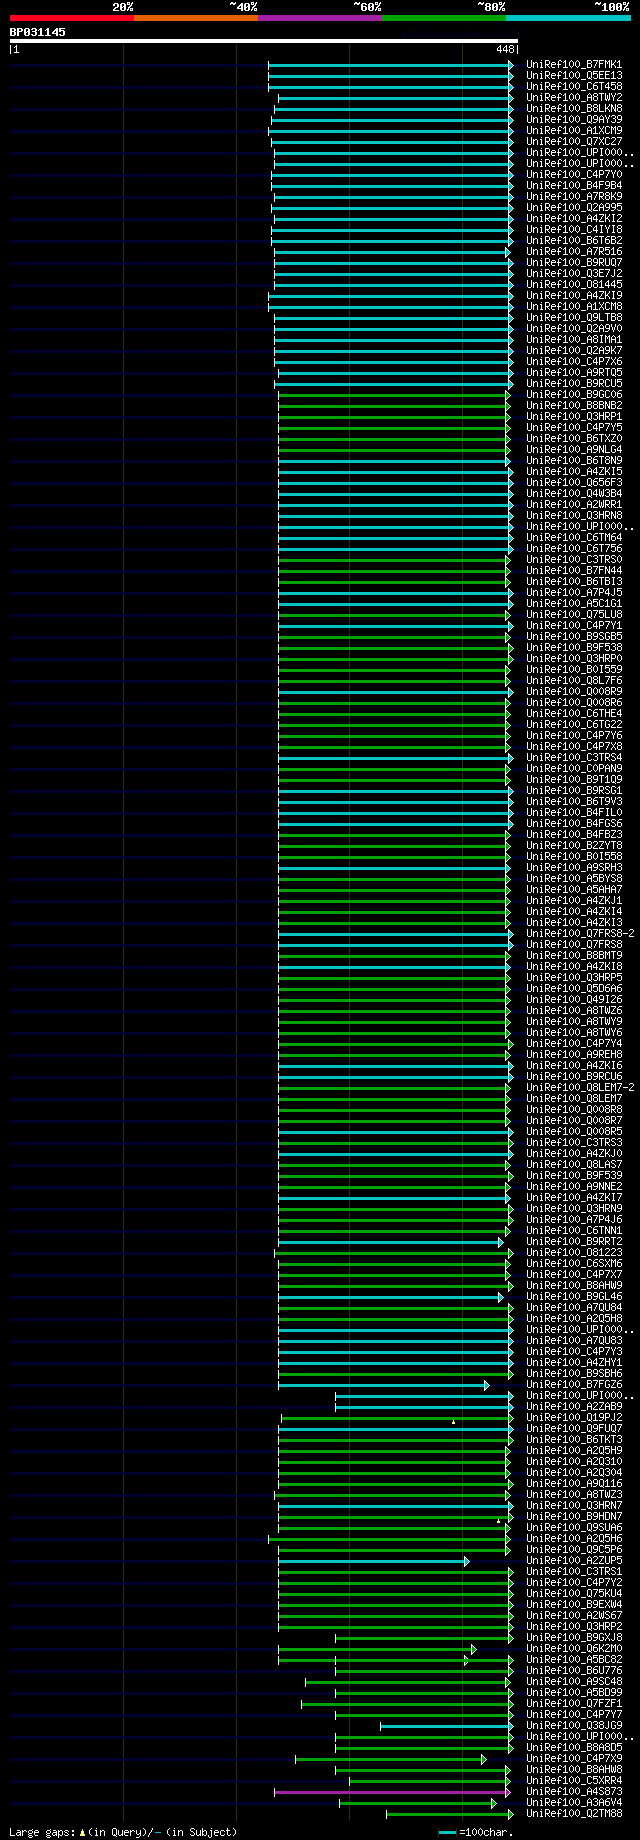Click the white query sequence bar
Image resolution: width=640 pixels, height=1840 pixels.
[x=264, y=41]
